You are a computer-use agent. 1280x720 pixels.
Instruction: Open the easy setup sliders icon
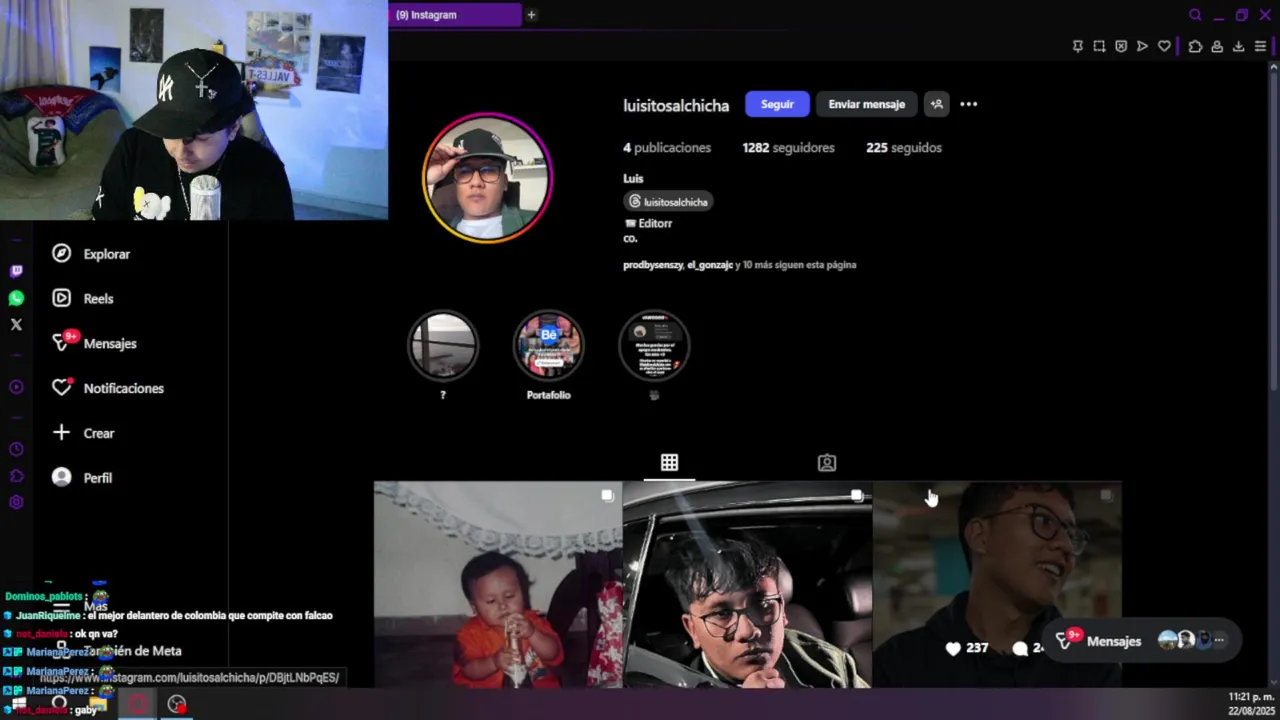1260,46
